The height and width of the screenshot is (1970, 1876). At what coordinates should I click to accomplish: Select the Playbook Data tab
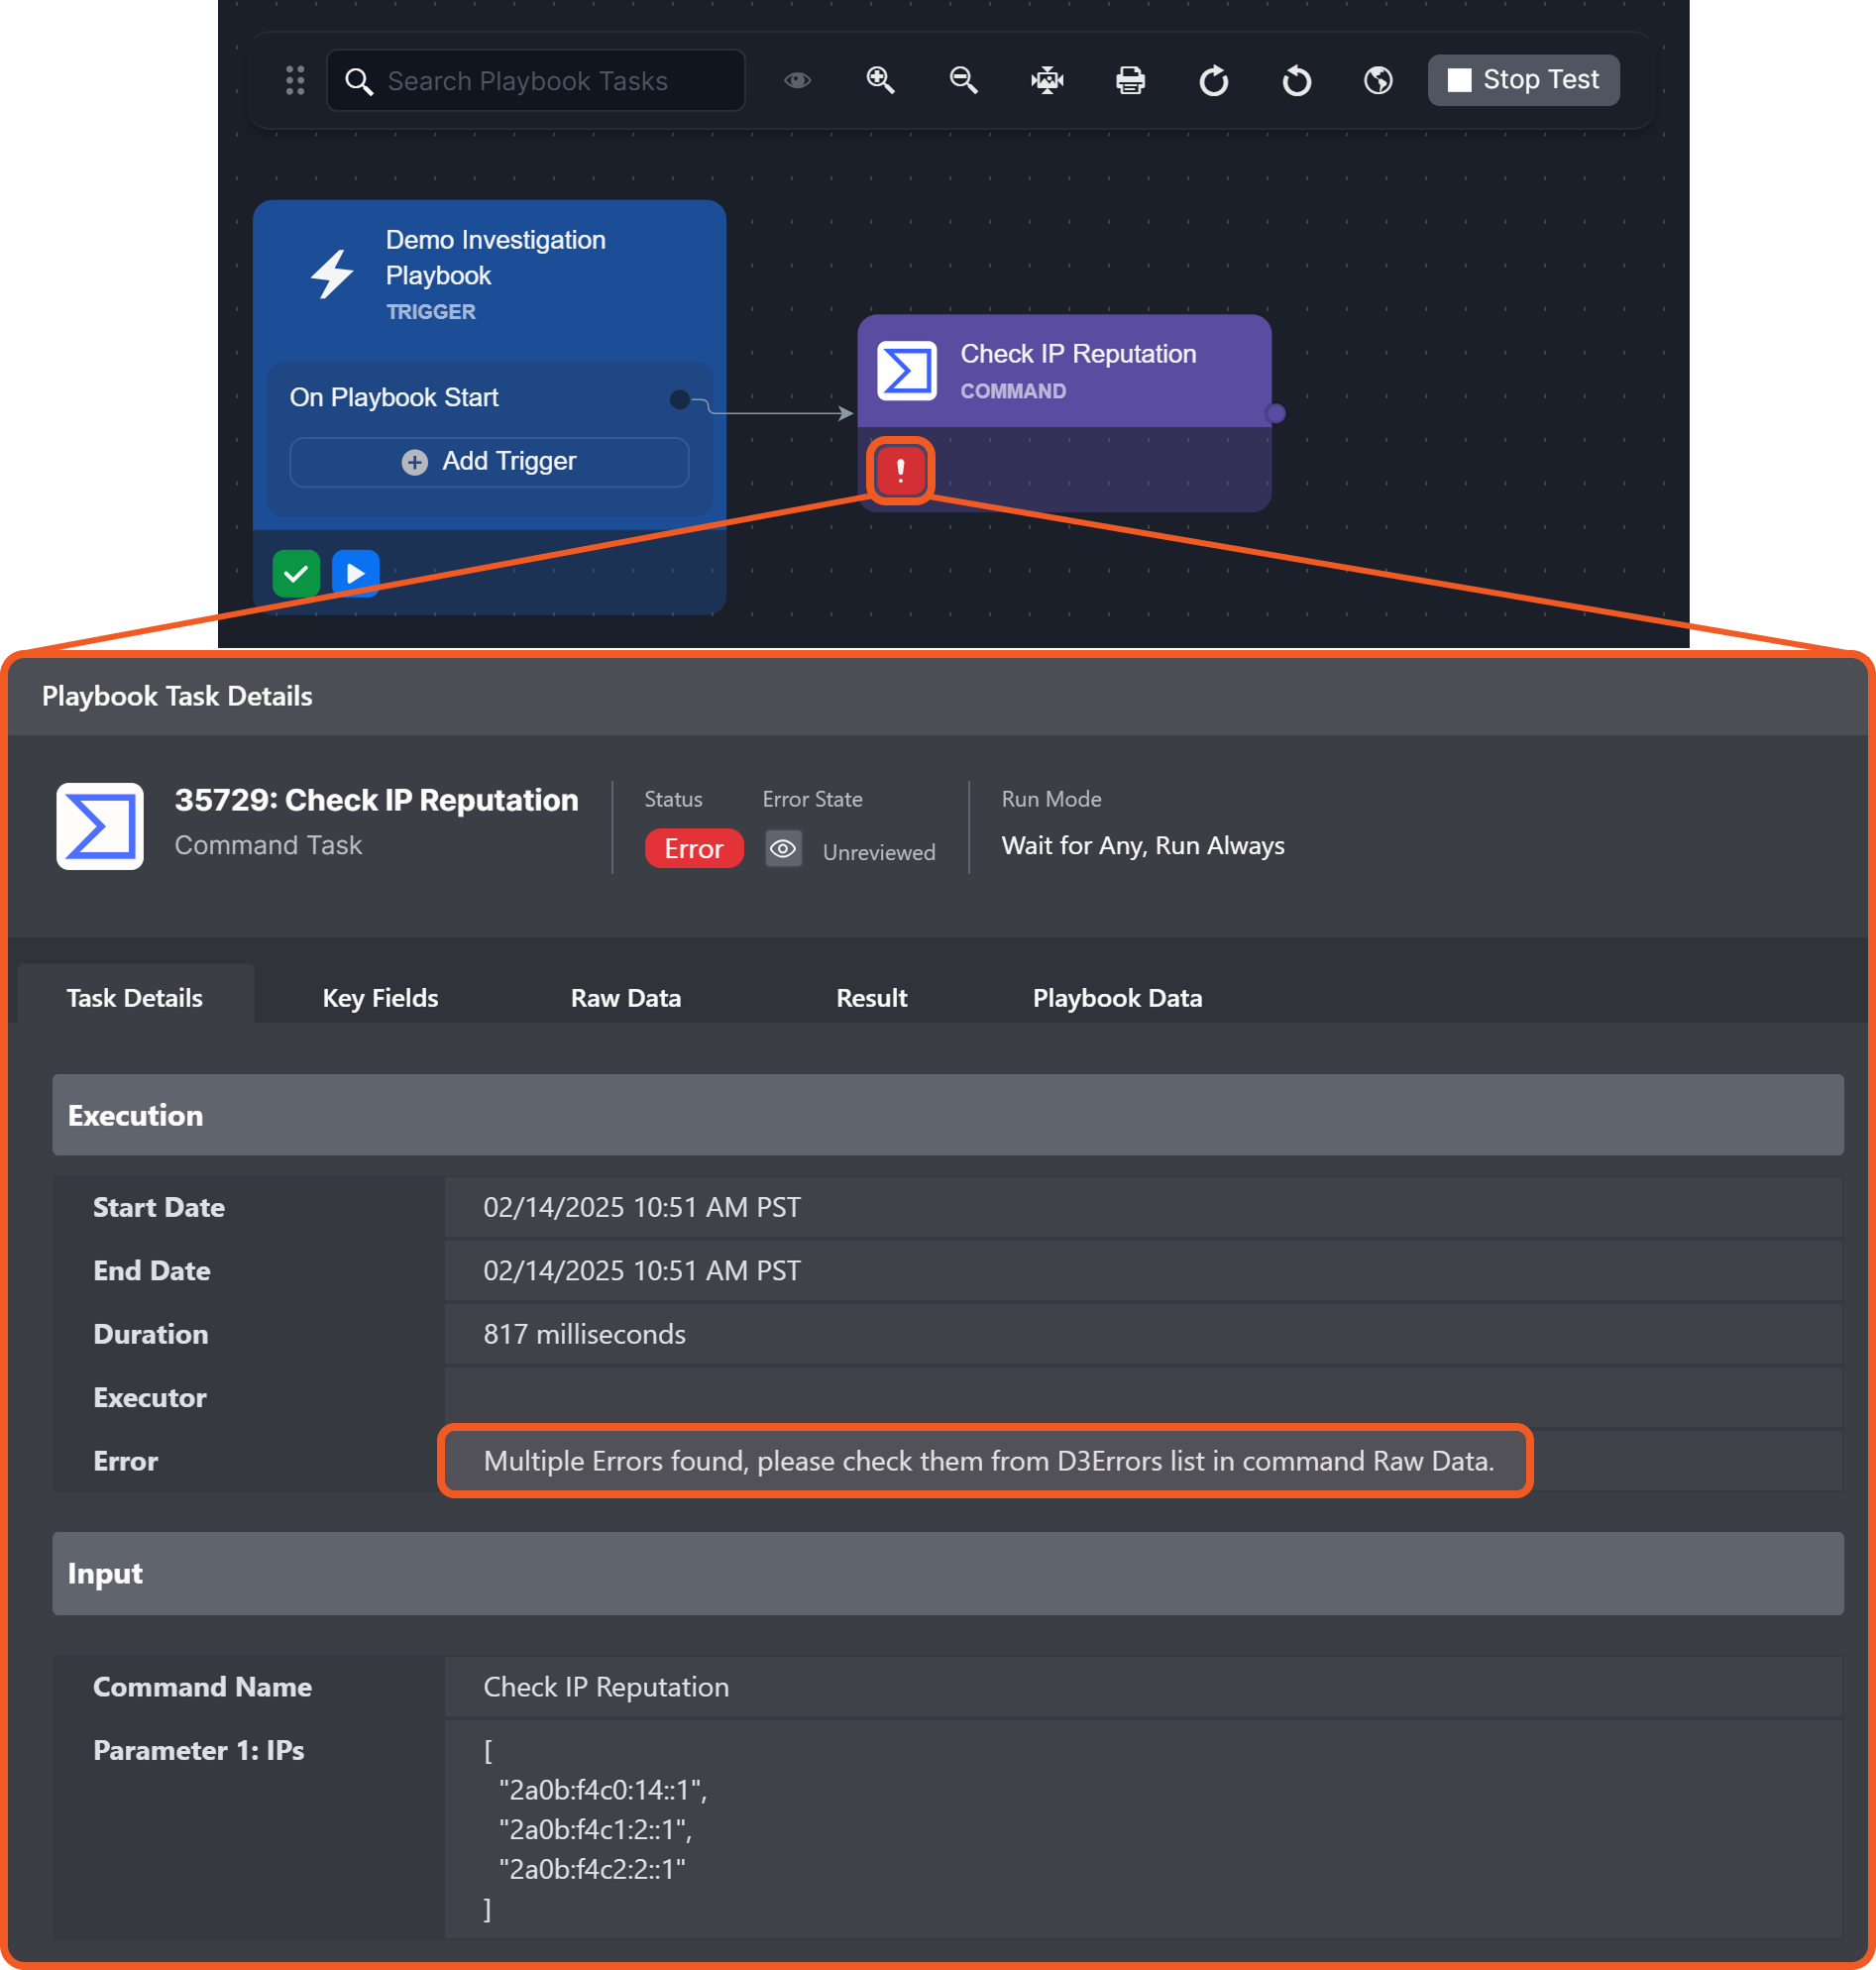click(x=1116, y=997)
